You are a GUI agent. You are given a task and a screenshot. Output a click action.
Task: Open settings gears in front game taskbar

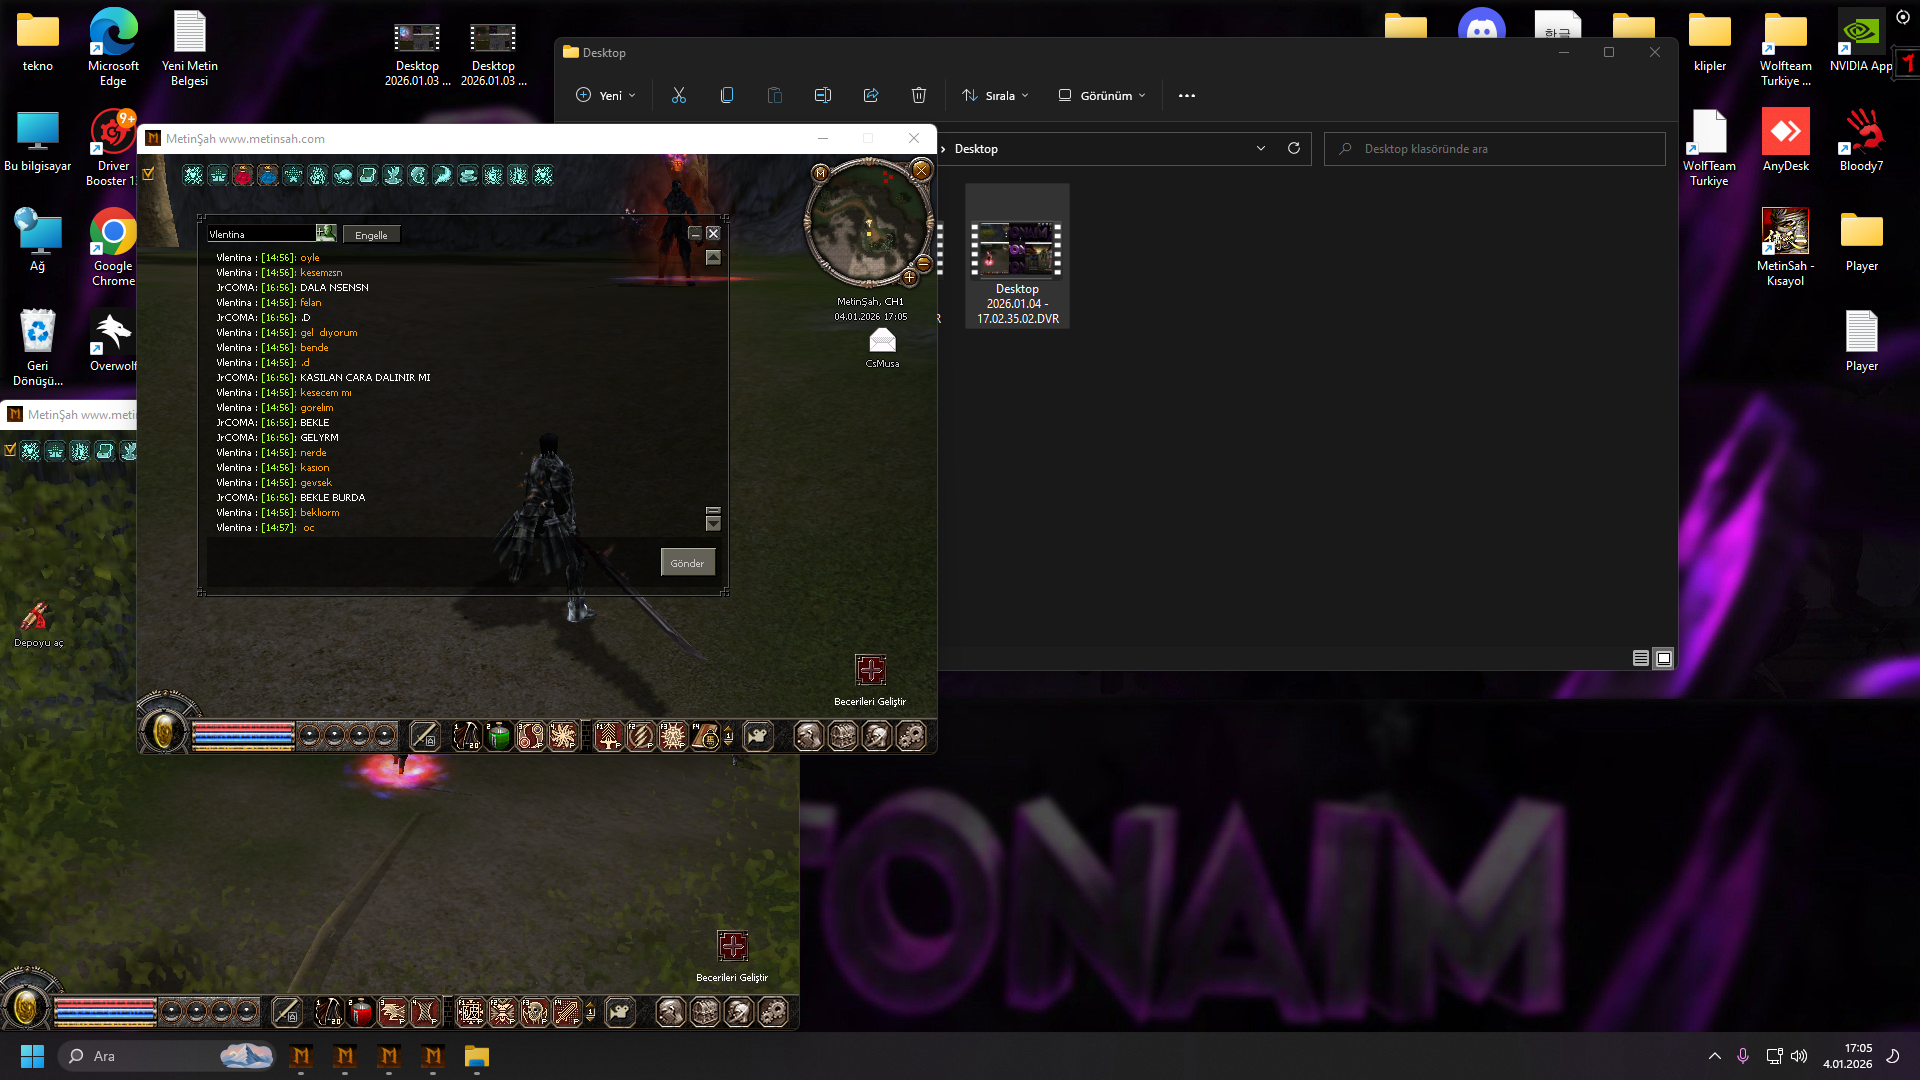[x=911, y=737]
